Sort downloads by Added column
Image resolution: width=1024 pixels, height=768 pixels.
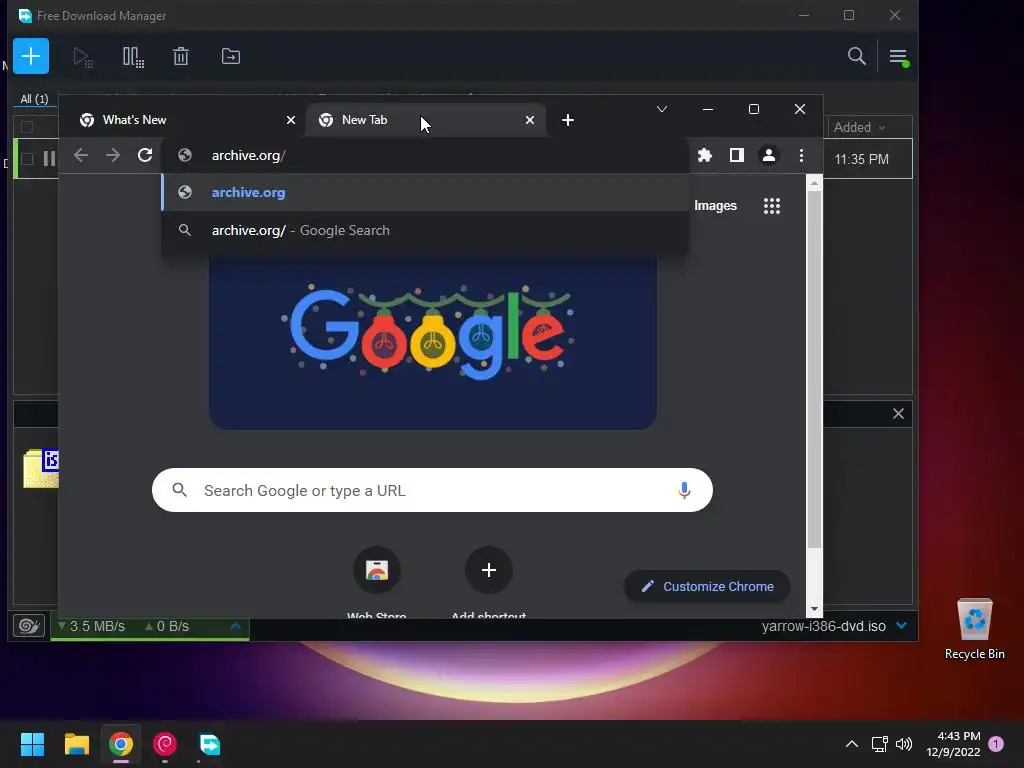(859, 127)
